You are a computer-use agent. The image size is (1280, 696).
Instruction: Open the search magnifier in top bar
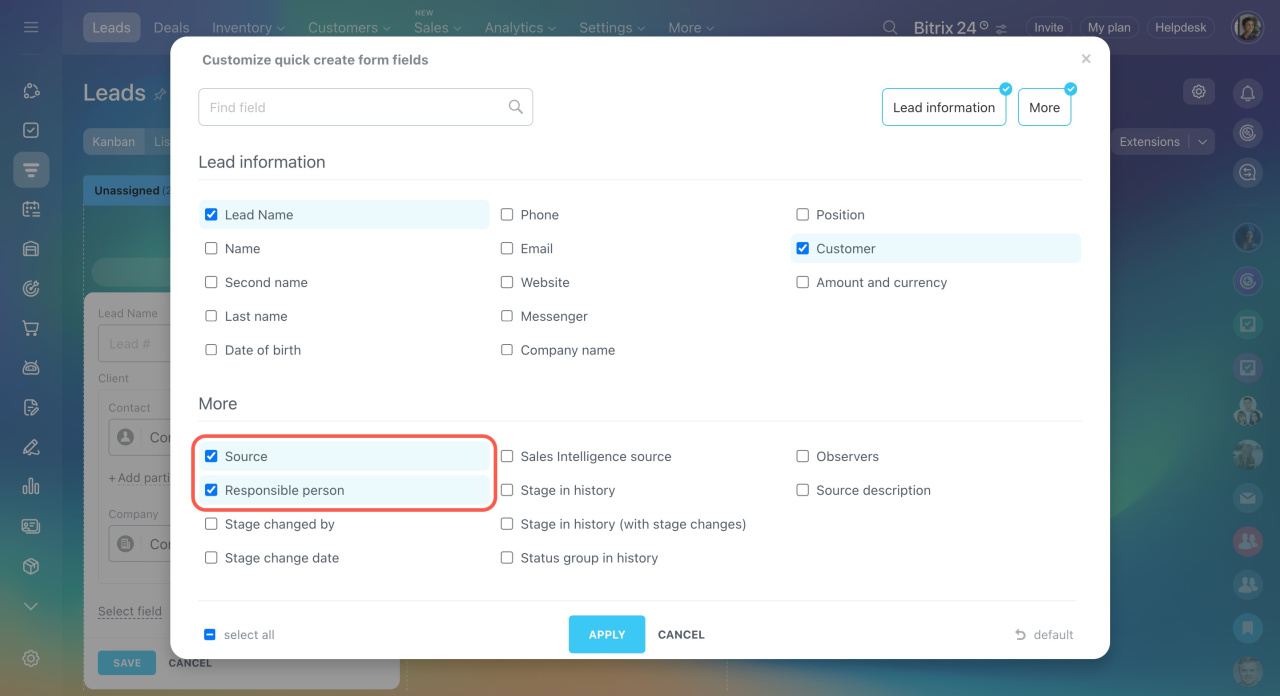click(x=890, y=28)
